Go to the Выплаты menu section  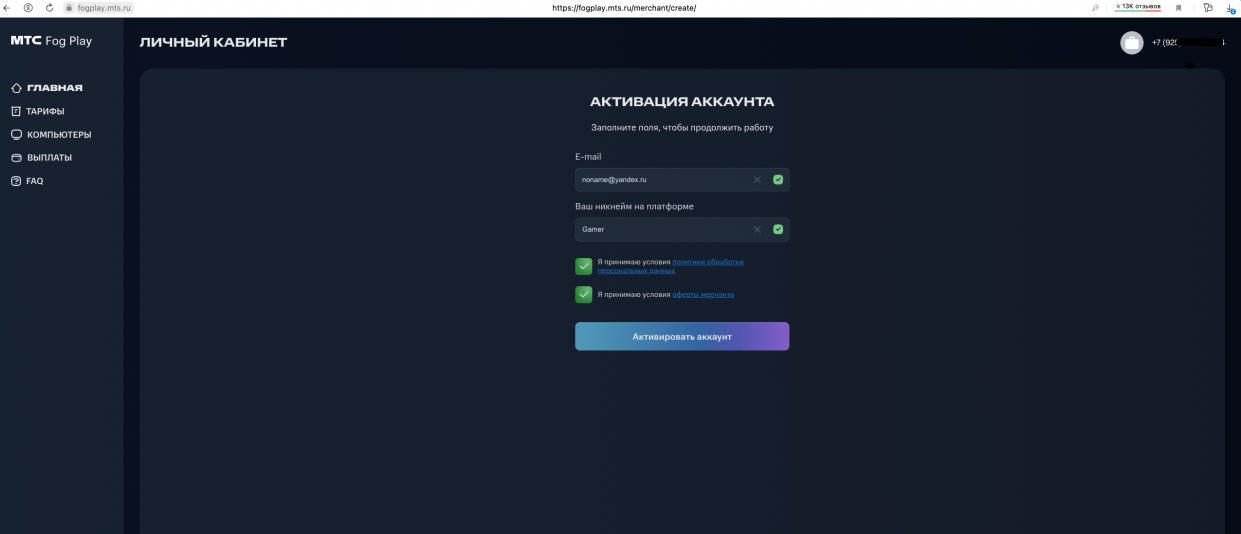(x=49, y=158)
